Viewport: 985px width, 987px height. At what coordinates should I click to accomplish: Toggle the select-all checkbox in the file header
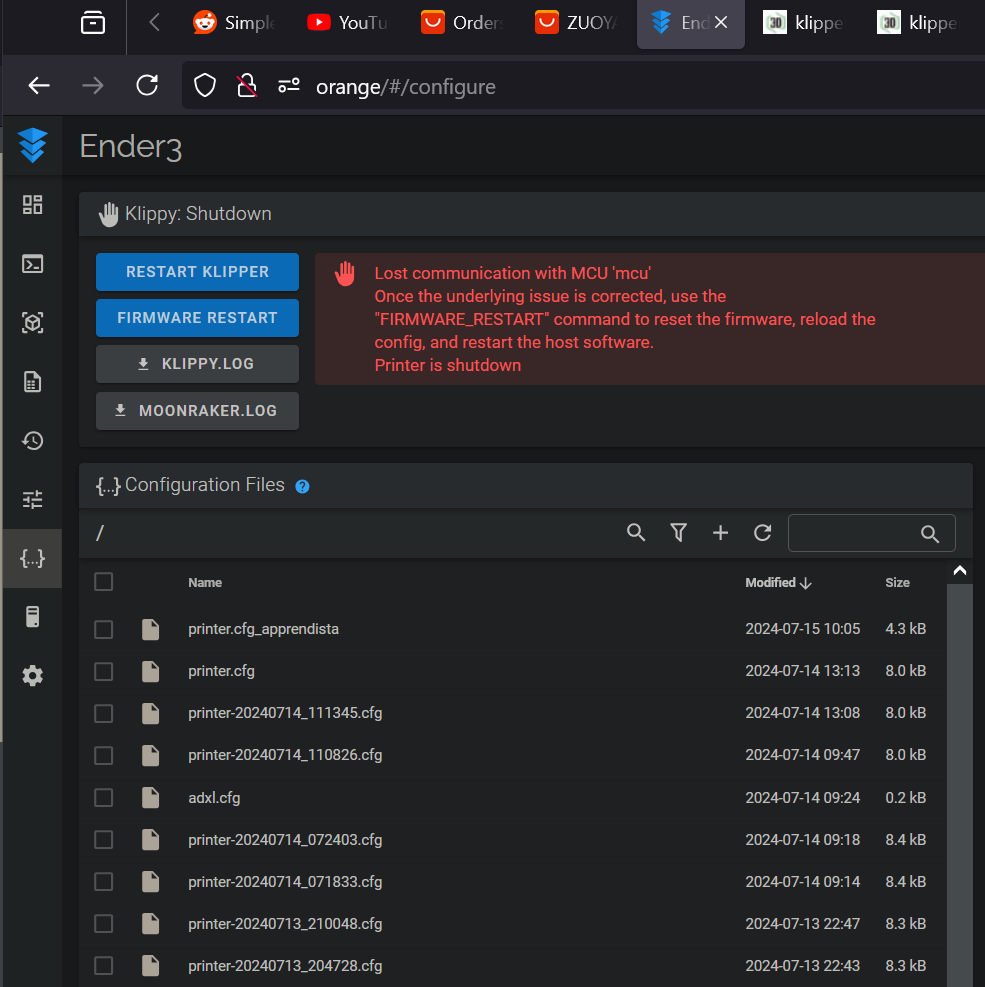103,582
